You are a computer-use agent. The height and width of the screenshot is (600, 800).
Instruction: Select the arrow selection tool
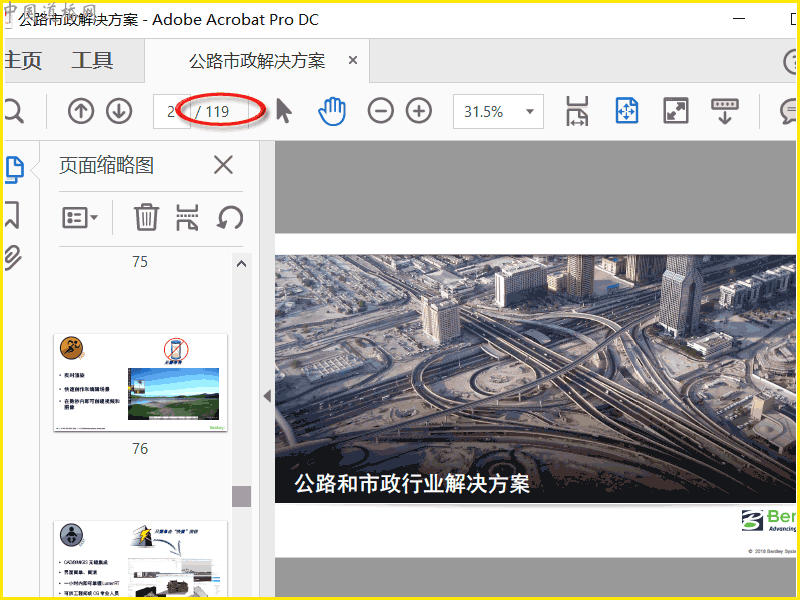click(x=284, y=111)
